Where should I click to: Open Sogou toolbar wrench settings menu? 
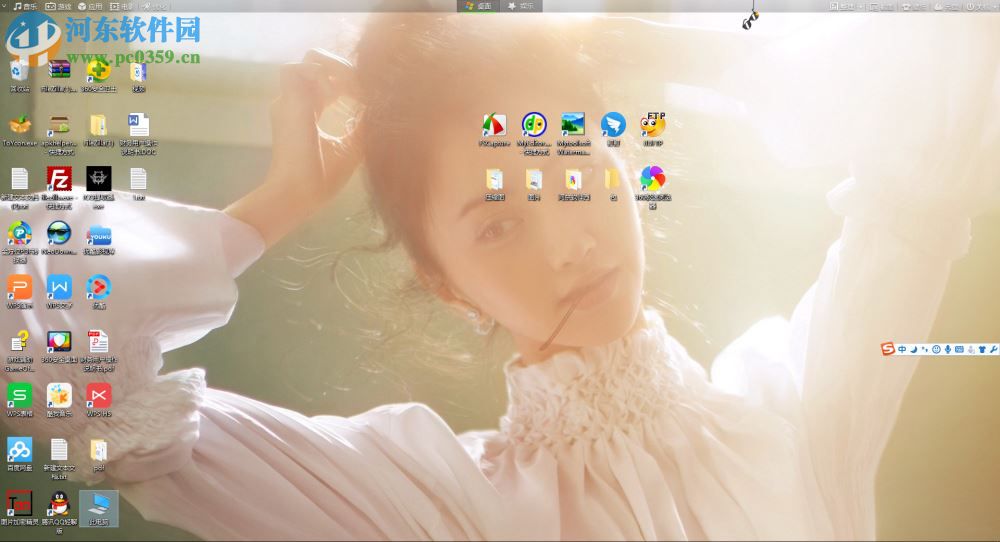(x=994, y=349)
